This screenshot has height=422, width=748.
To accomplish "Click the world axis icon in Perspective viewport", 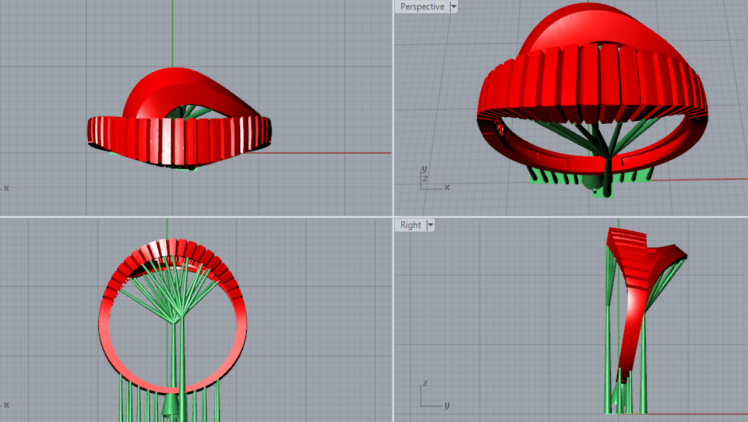I will [x=428, y=180].
